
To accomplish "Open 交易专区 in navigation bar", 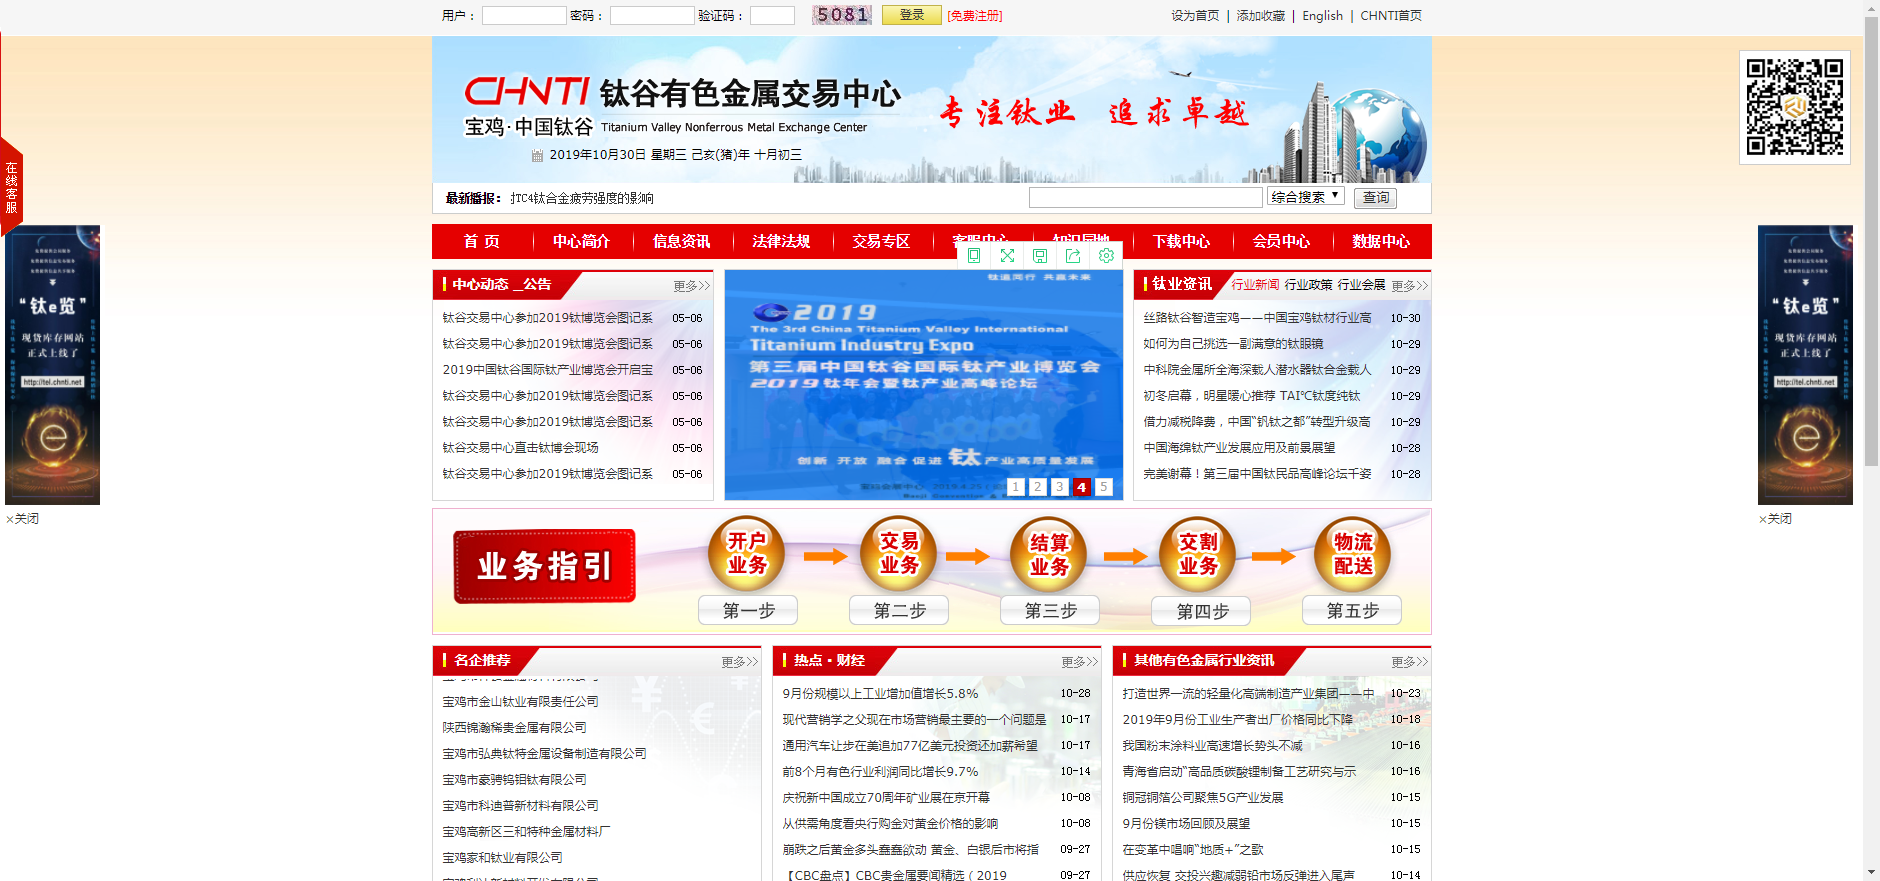I will [881, 241].
